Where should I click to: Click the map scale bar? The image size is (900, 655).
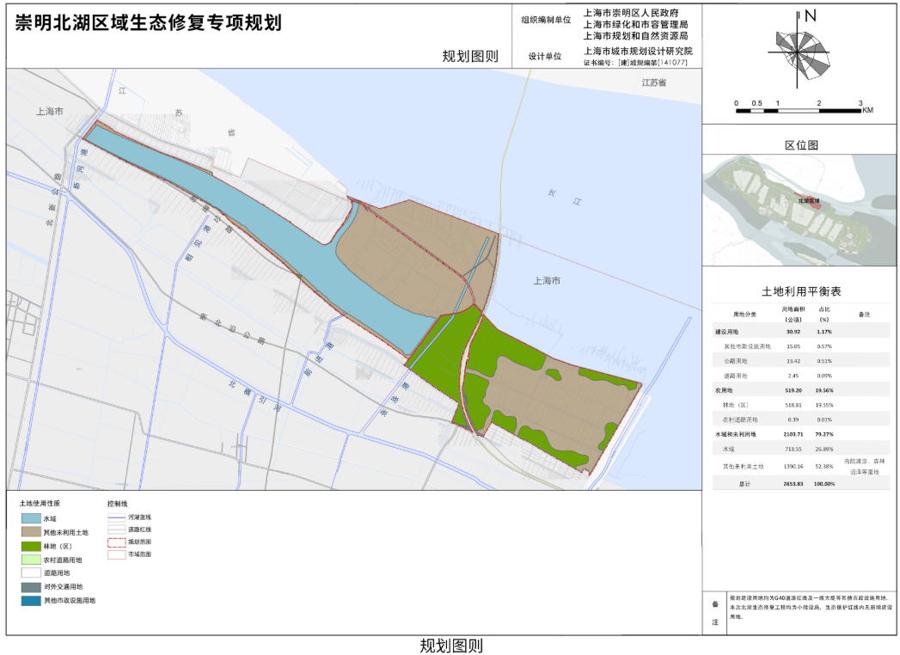(x=800, y=109)
